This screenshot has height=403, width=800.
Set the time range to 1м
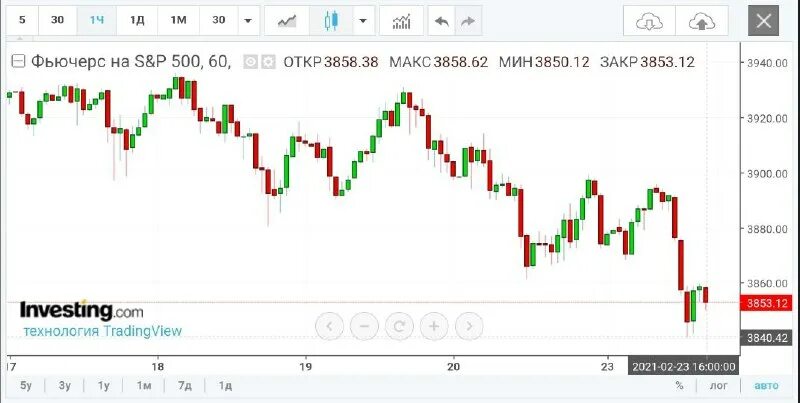point(144,386)
